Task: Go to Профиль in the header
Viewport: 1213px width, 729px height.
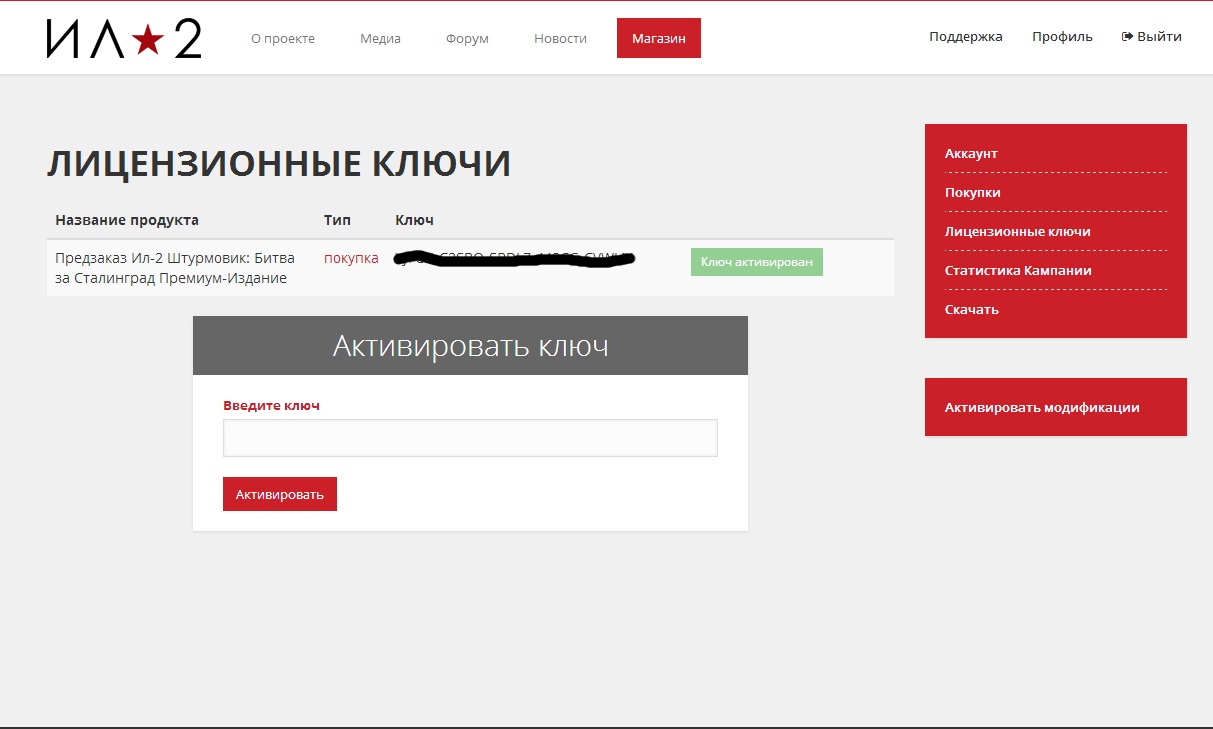Action: 1062,37
